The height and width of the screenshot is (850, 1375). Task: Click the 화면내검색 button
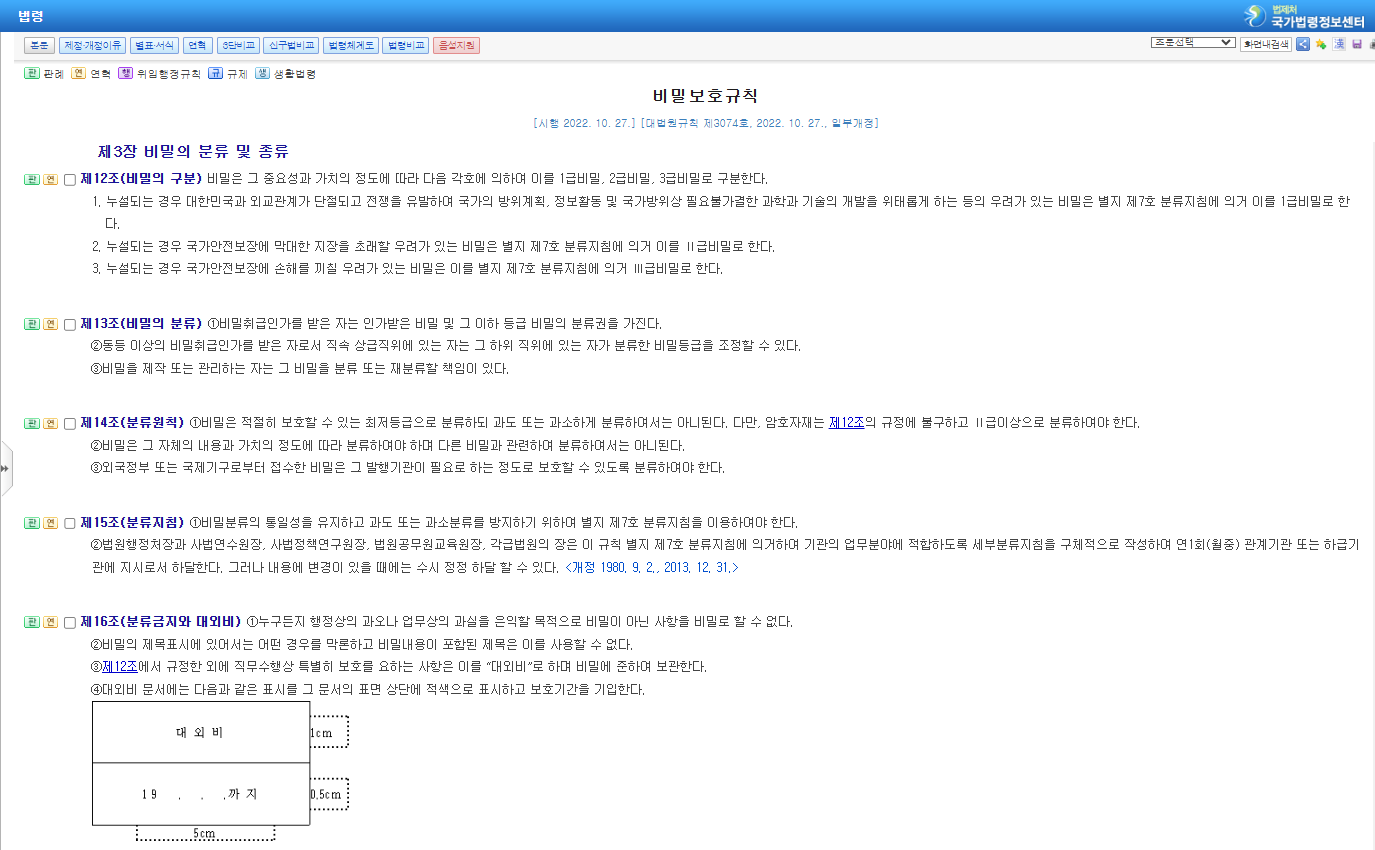pos(1265,44)
